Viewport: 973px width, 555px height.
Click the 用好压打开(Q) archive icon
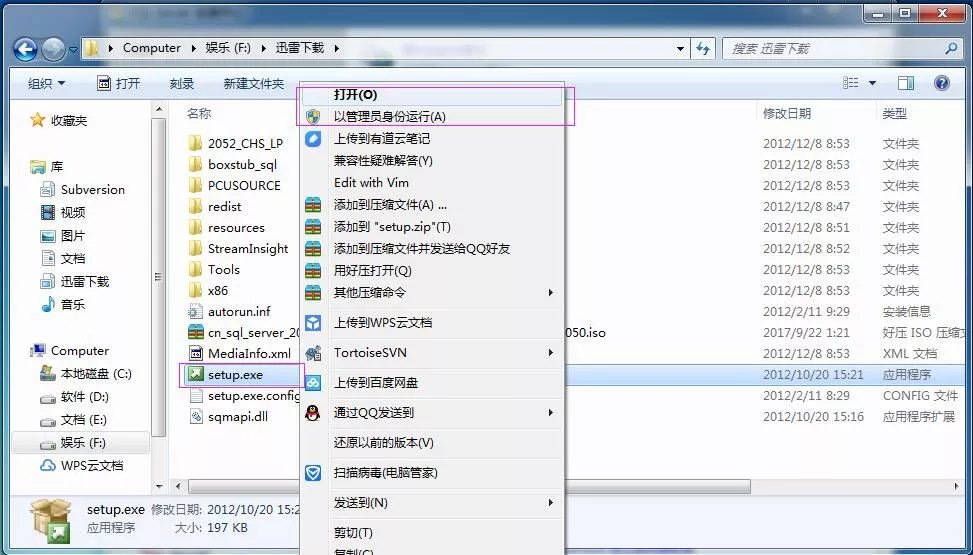(313, 271)
